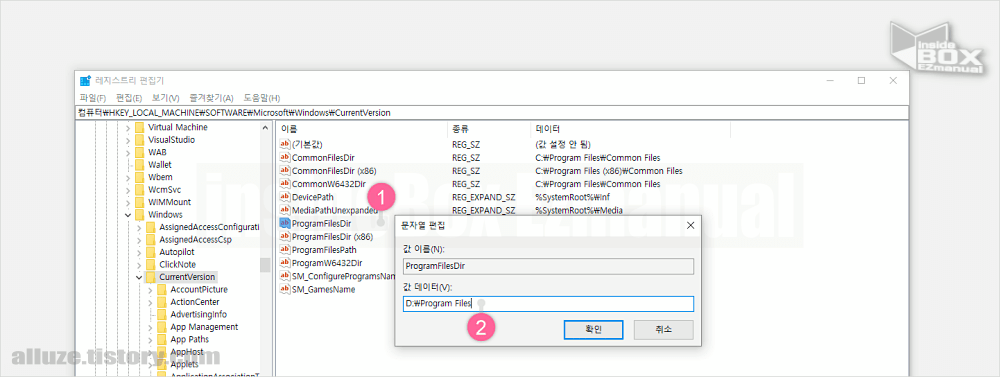1000x377 pixels.
Task: Open the 보기(V) menu
Action: (x=165, y=98)
